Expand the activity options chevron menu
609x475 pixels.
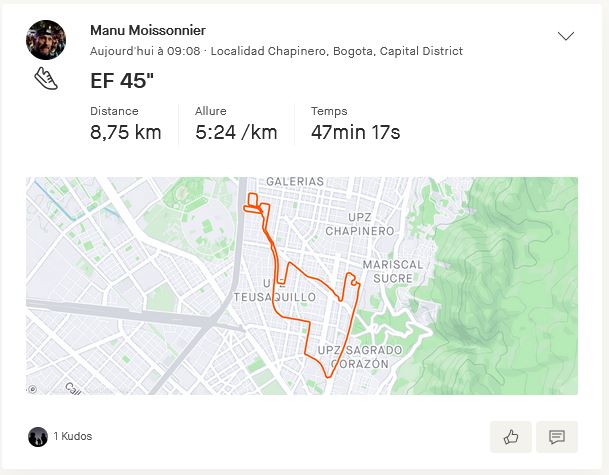566,36
